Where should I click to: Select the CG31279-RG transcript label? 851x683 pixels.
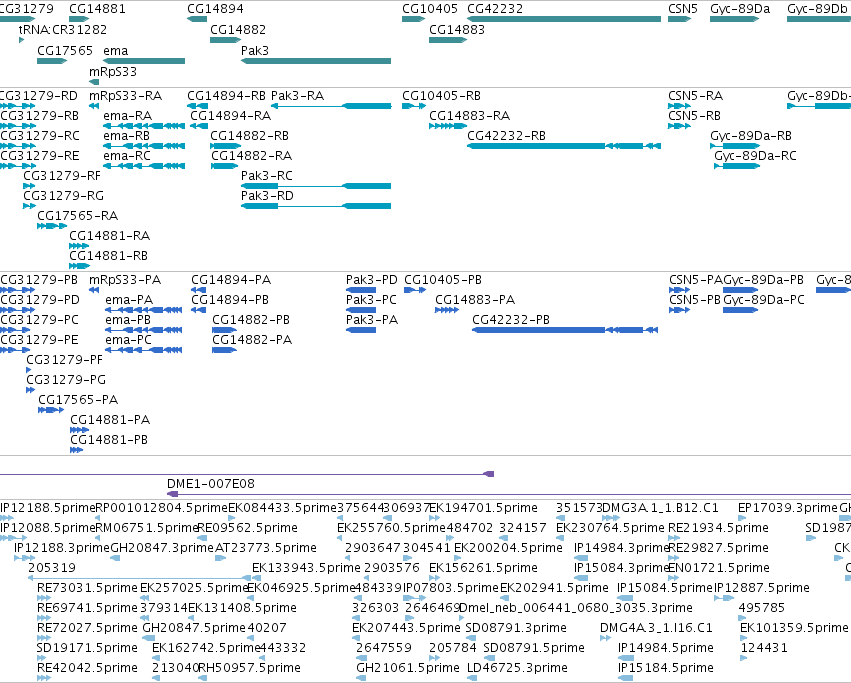coord(63,195)
